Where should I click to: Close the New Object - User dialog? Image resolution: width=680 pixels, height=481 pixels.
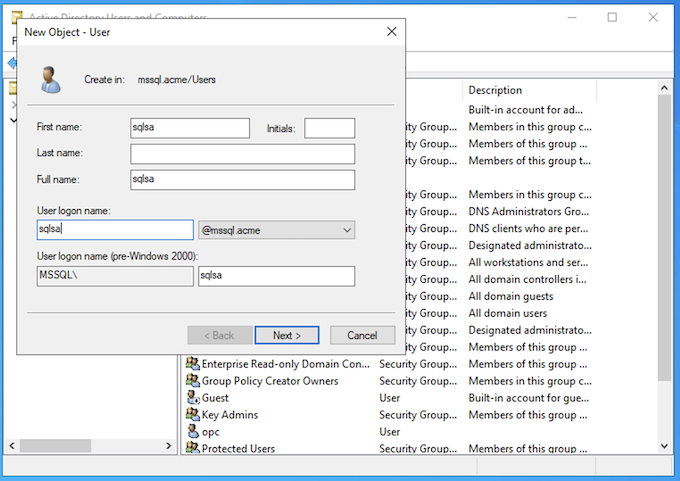pyautogui.click(x=392, y=32)
